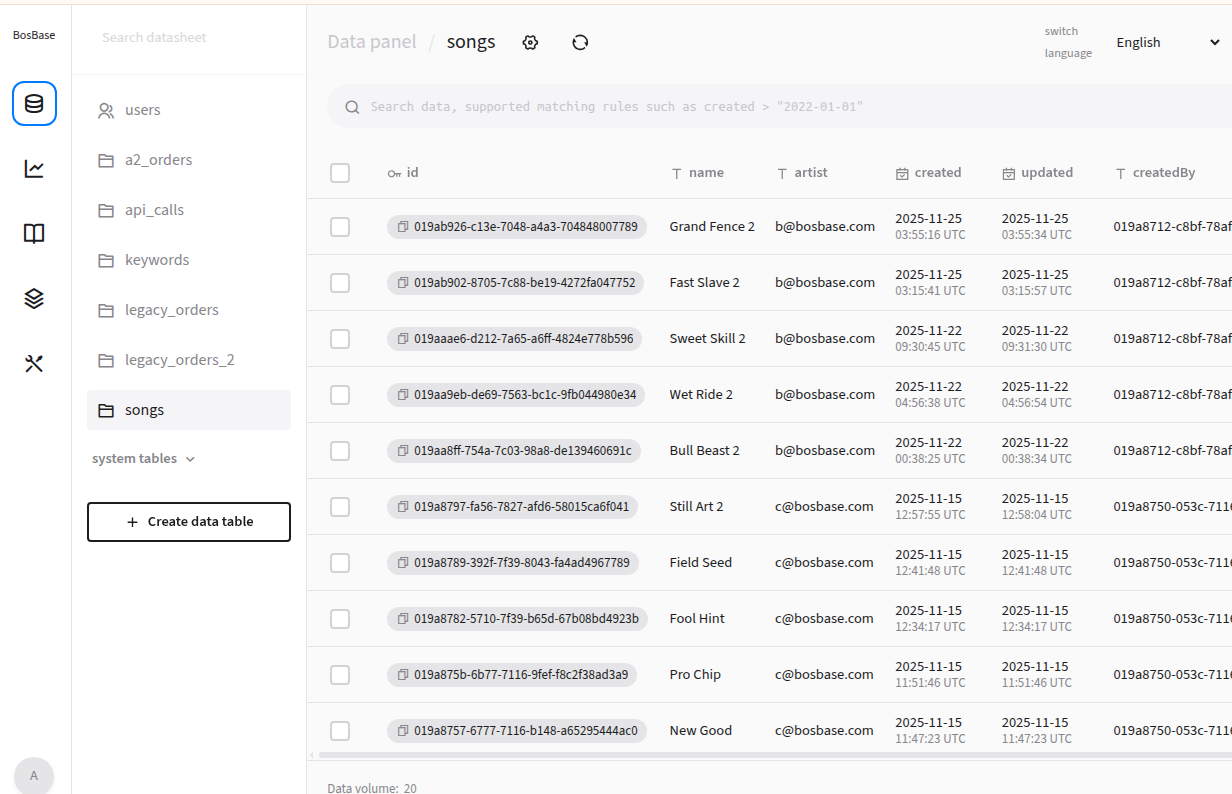Check the Field Seed row

pos(340,563)
